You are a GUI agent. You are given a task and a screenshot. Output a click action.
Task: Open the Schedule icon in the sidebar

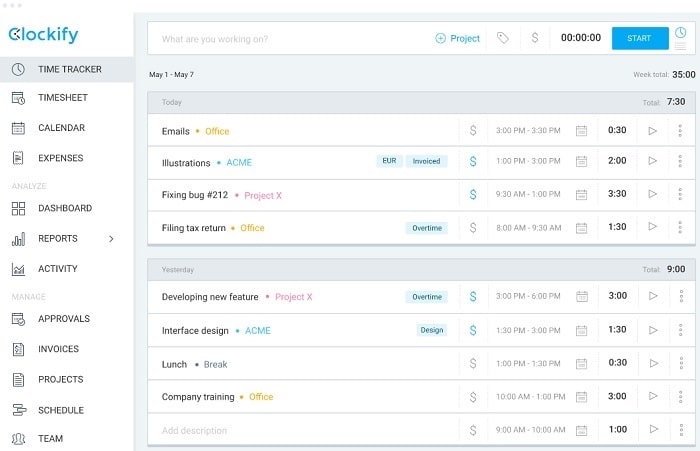19,410
